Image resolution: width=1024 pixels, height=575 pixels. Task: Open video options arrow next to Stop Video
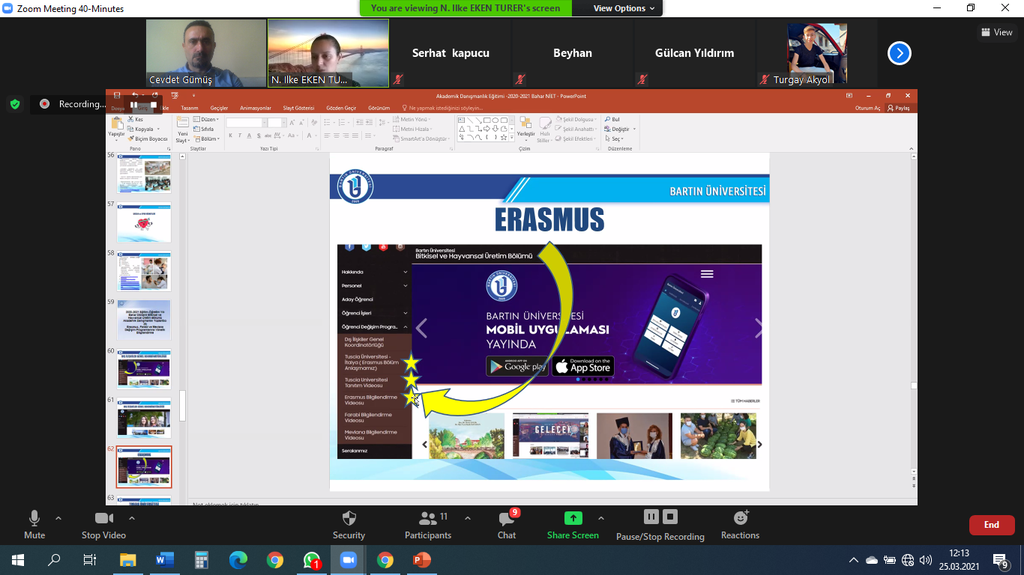[132, 518]
